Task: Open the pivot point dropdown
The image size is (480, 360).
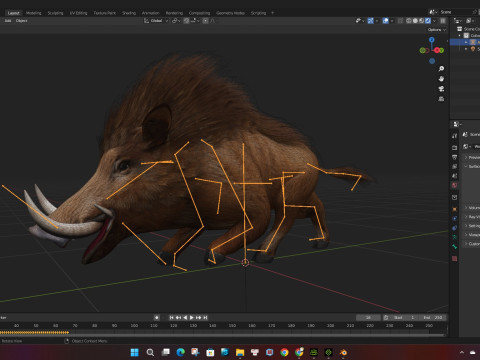Action: tap(176, 21)
